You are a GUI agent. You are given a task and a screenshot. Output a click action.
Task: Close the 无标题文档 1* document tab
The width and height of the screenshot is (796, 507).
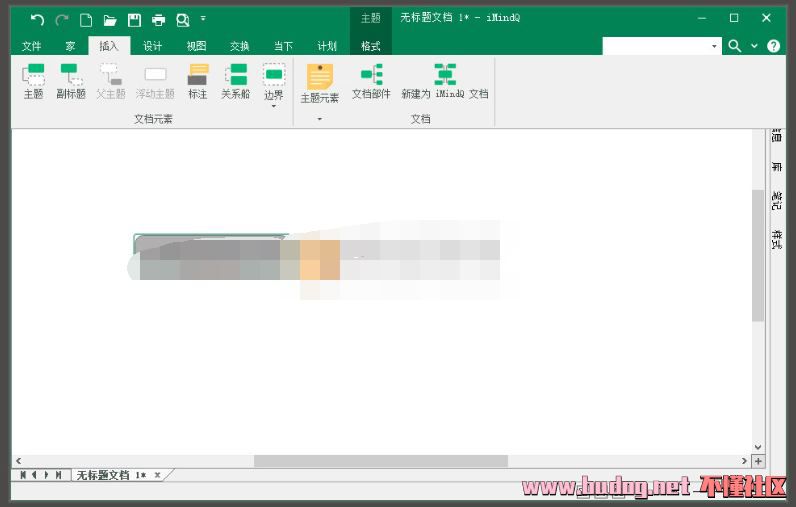157,475
